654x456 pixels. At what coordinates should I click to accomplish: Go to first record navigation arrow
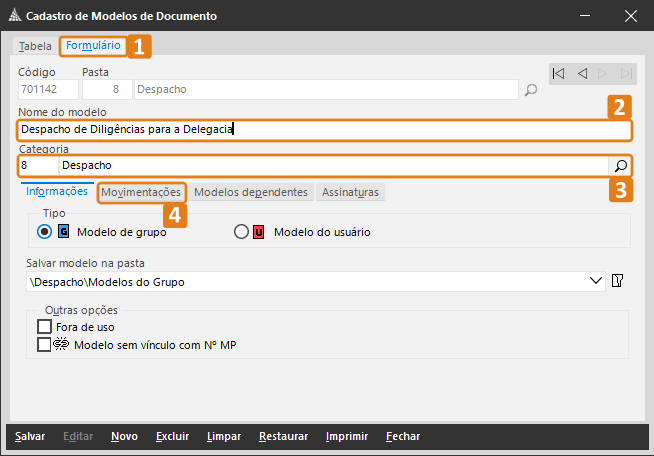pyautogui.click(x=558, y=74)
